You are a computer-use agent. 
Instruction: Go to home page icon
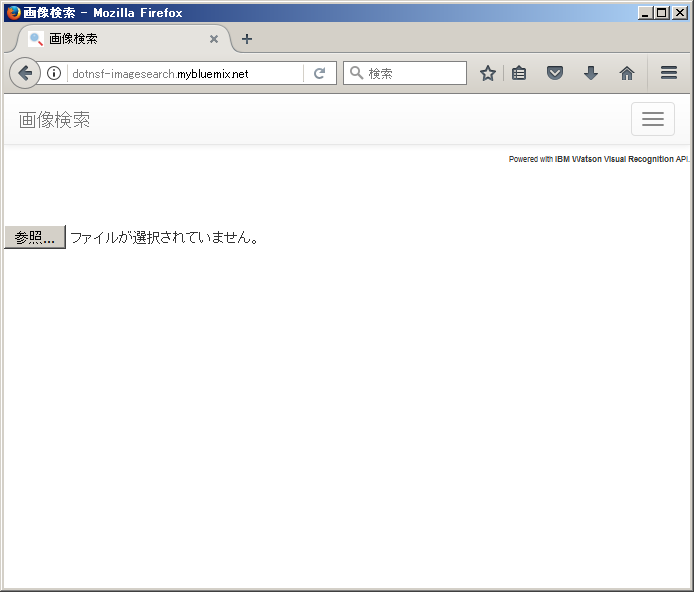pyautogui.click(x=627, y=73)
